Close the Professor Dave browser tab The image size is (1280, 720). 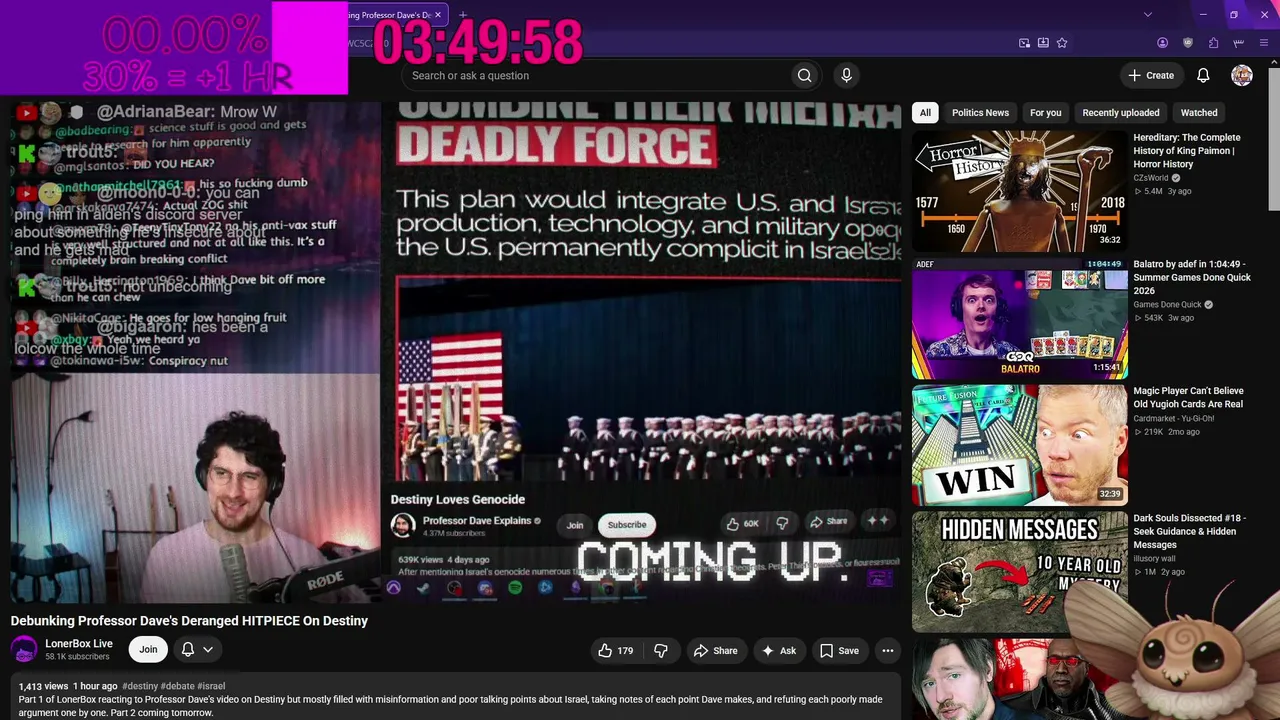point(437,15)
